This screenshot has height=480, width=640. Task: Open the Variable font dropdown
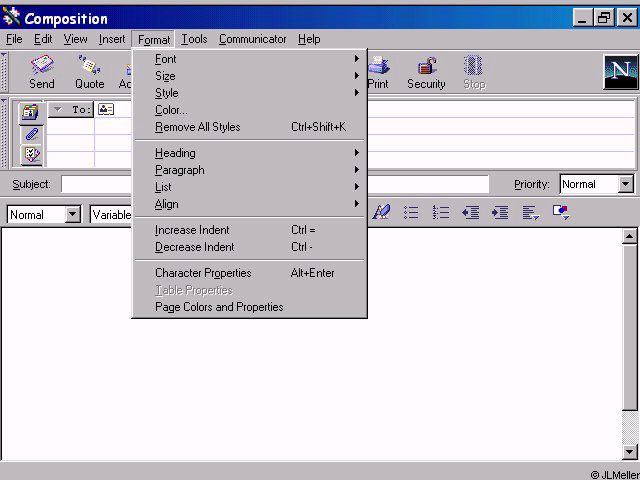[111, 214]
